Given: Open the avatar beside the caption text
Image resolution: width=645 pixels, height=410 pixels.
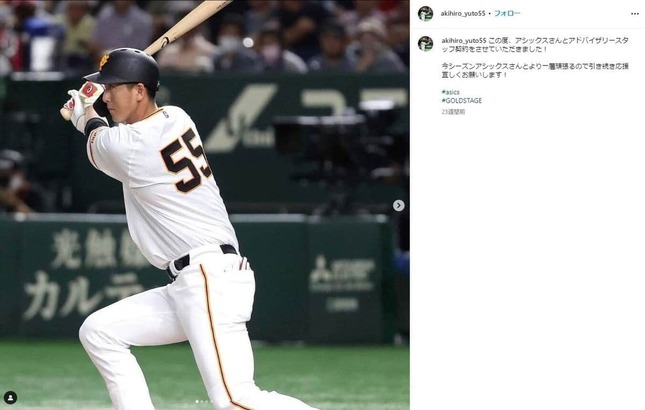Looking at the screenshot, I should (x=425, y=44).
